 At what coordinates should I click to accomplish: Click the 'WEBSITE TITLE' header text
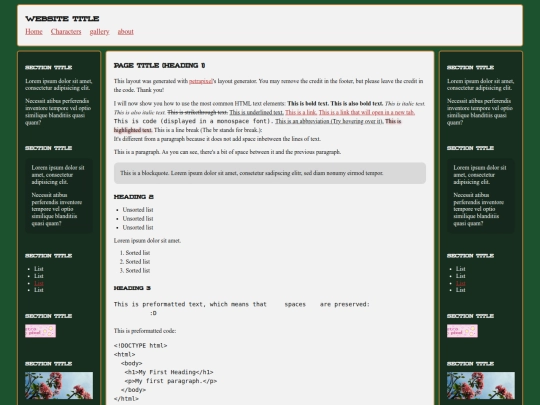(62, 19)
